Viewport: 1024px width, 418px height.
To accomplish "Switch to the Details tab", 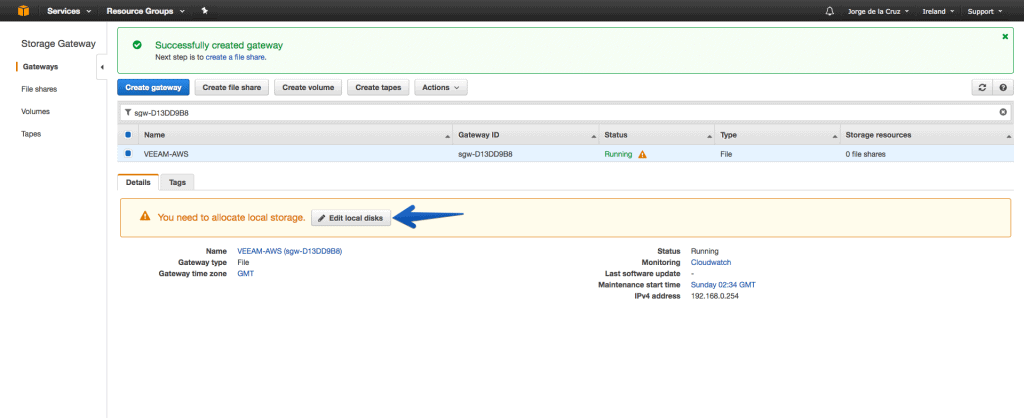I will pos(138,182).
